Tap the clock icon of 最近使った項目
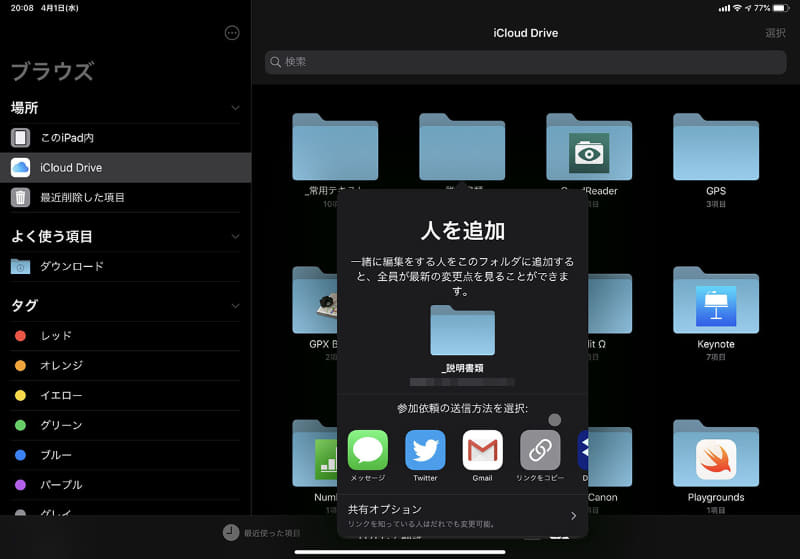The image size is (800, 559). (231, 532)
